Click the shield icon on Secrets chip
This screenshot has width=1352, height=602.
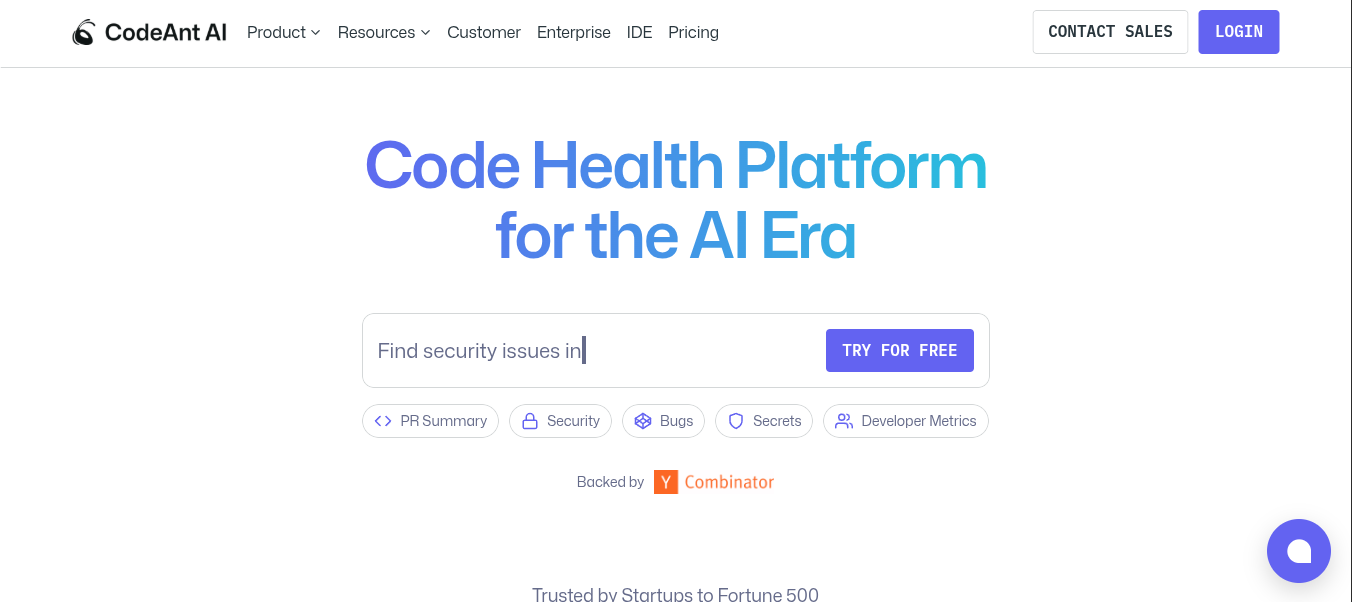point(737,421)
